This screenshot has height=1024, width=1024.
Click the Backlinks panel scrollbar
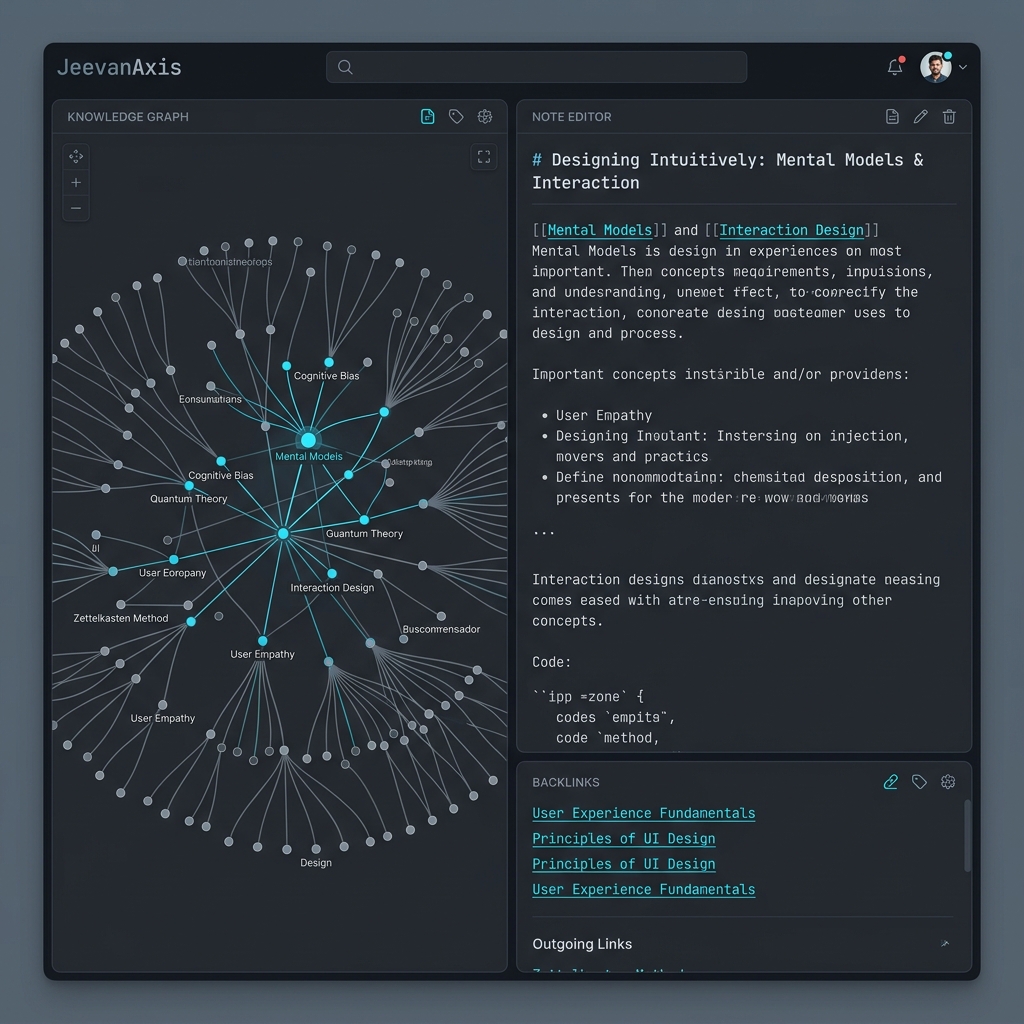tap(967, 836)
